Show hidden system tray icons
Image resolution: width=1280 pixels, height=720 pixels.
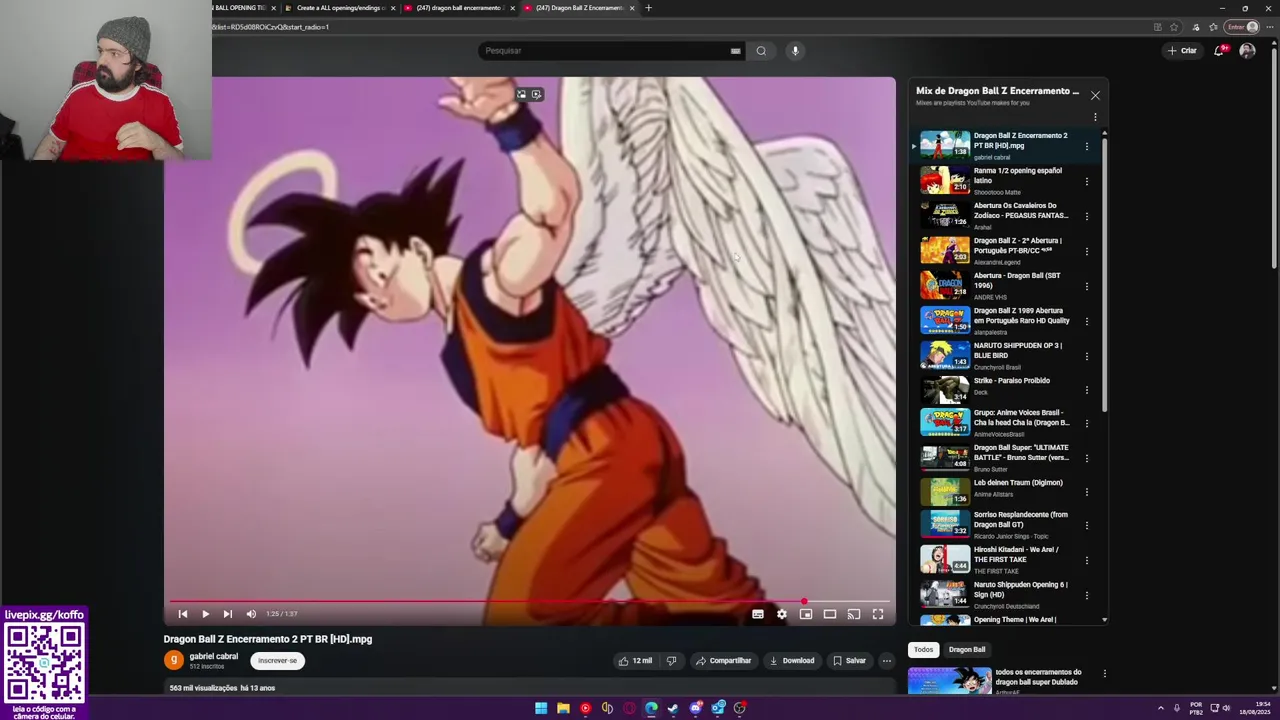tap(1161, 708)
